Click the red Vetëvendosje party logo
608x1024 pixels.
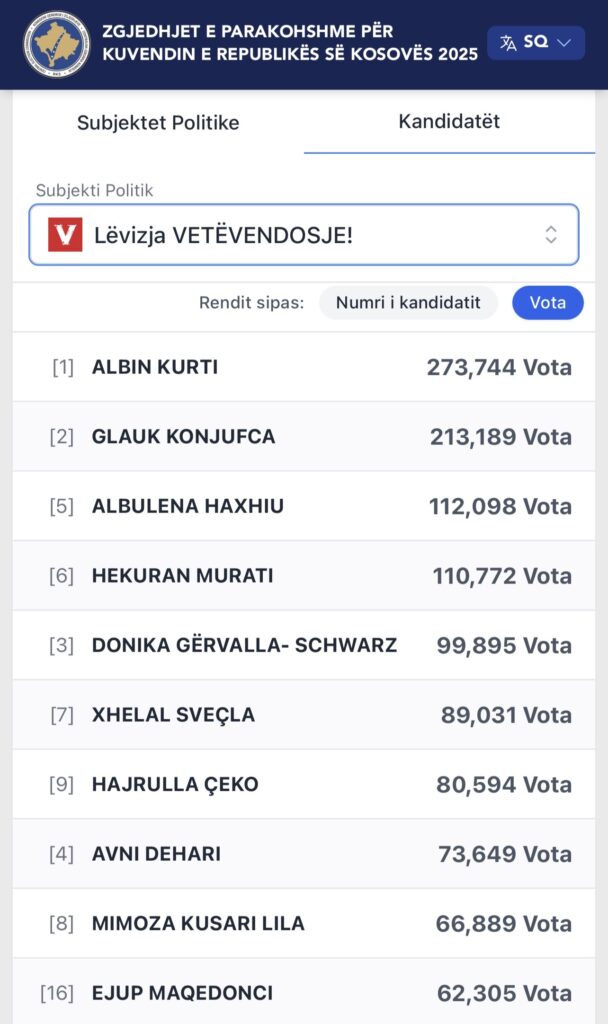[65, 236]
